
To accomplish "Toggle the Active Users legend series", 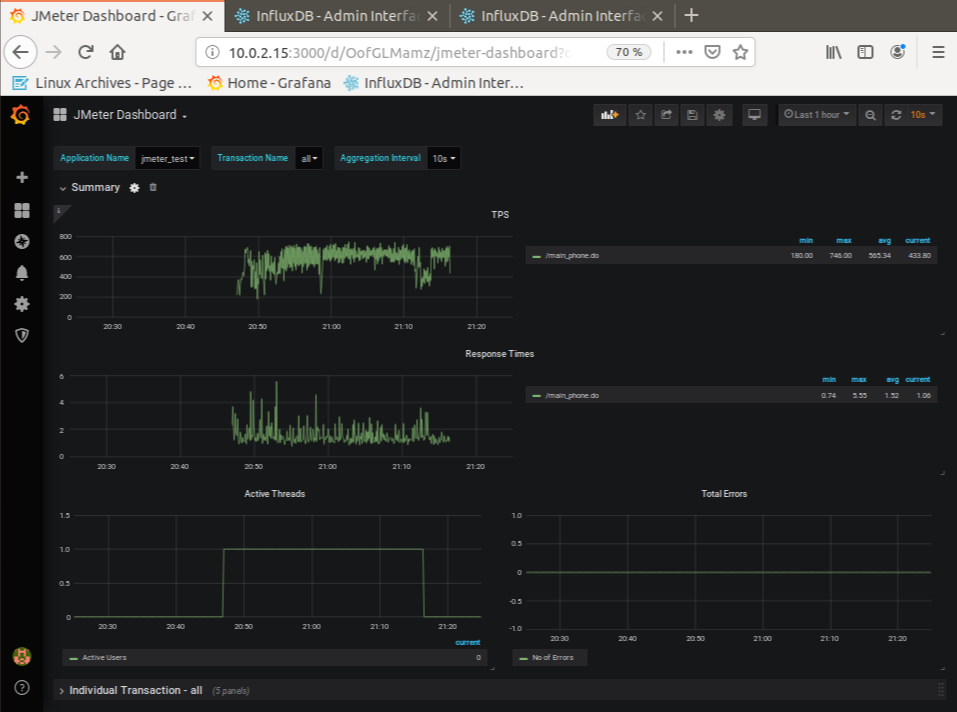I will point(104,657).
